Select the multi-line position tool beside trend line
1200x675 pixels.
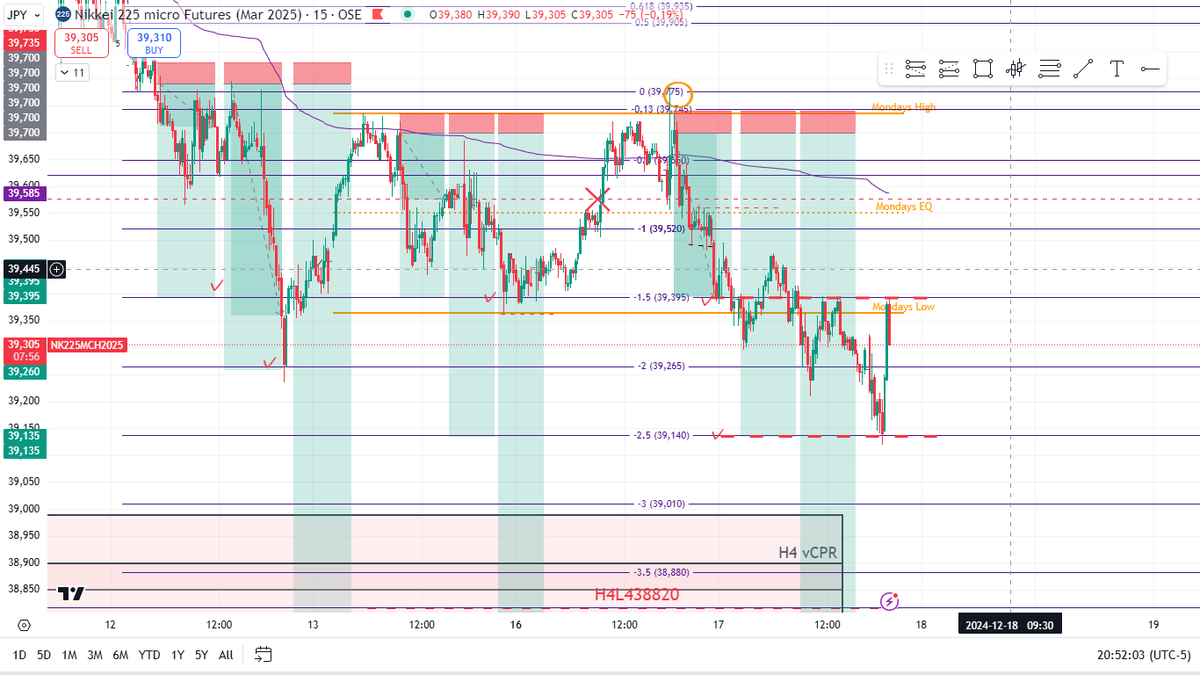1049,69
